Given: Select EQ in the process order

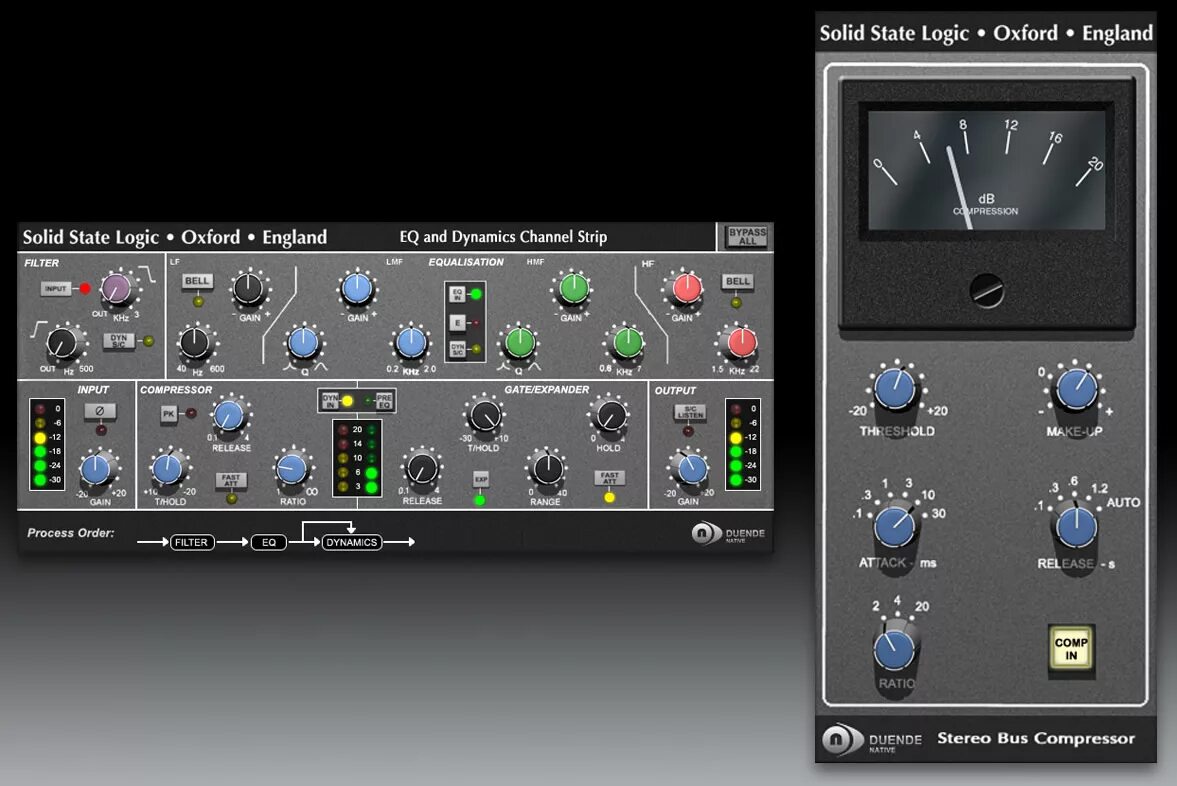Looking at the screenshot, I should point(269,542).
